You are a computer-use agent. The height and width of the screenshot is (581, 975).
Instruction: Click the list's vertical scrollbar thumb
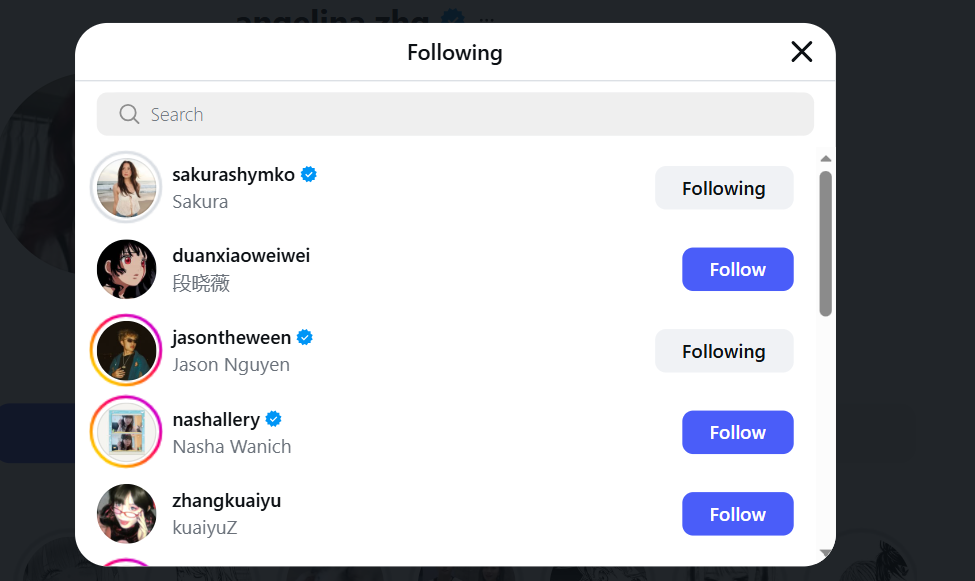click(825, 244)
